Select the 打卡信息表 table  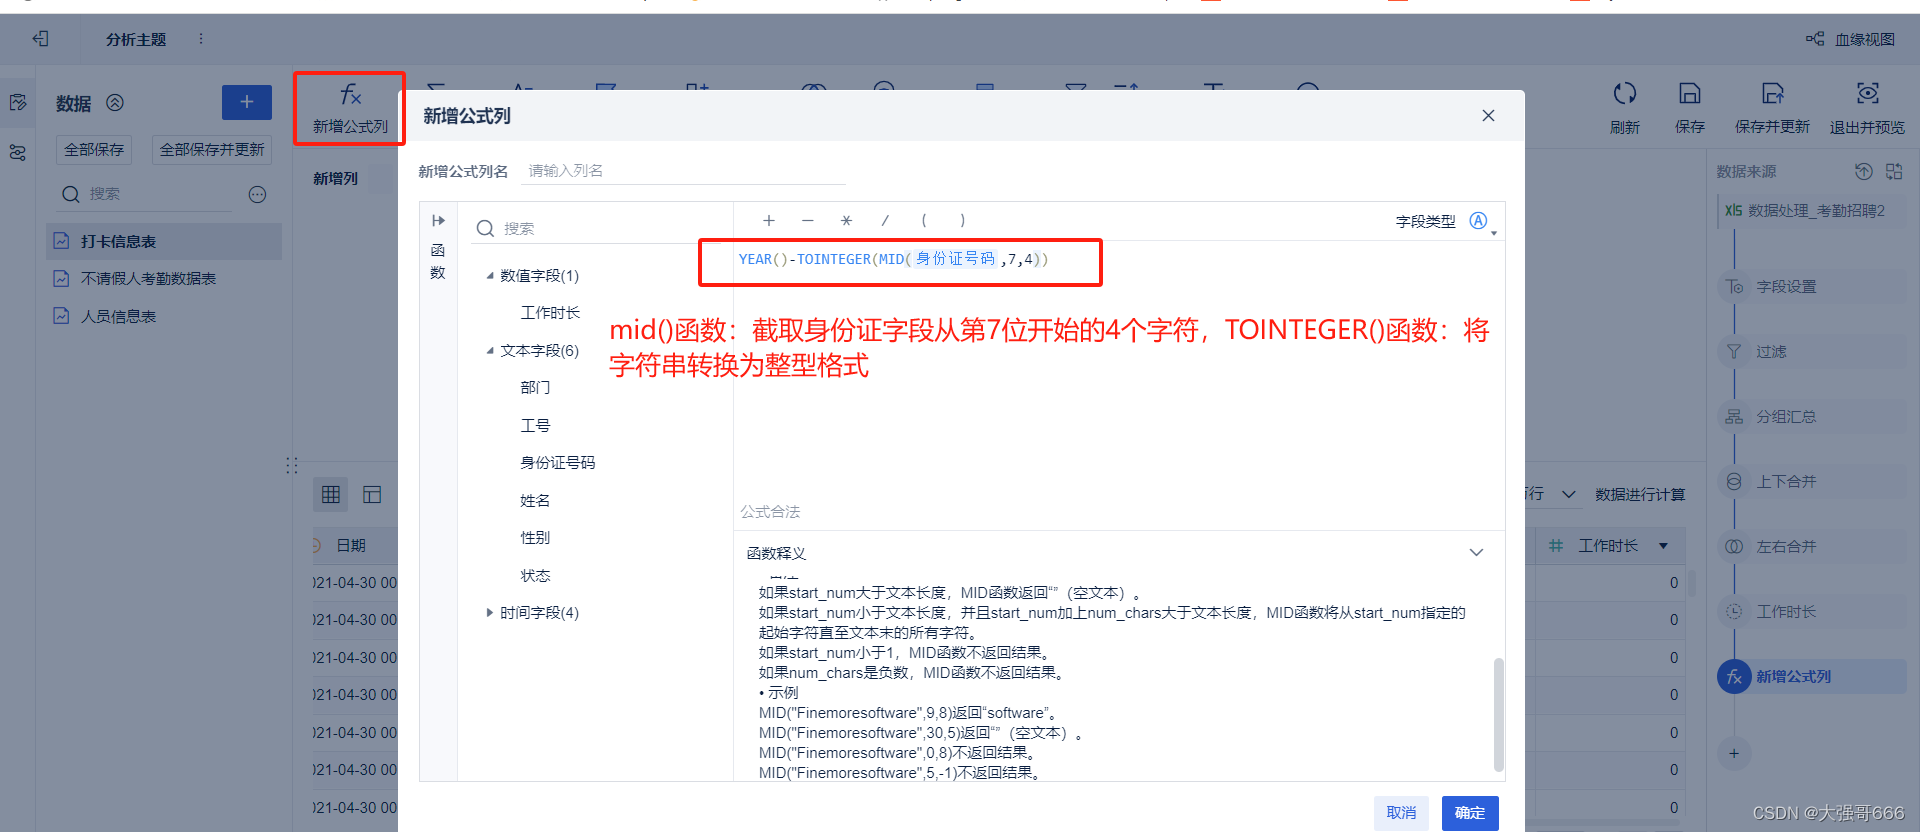pyautogui.click(x=164, y=241)
